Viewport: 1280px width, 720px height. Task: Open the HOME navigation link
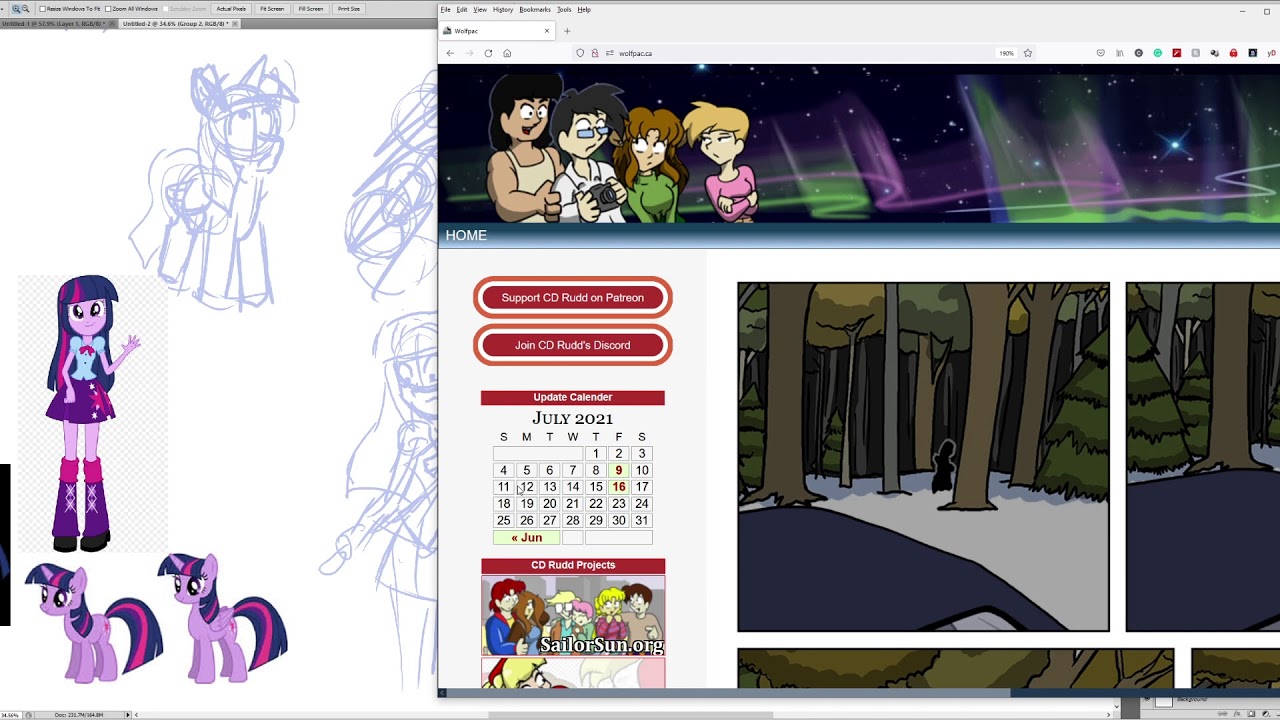[x=466, y=235]
